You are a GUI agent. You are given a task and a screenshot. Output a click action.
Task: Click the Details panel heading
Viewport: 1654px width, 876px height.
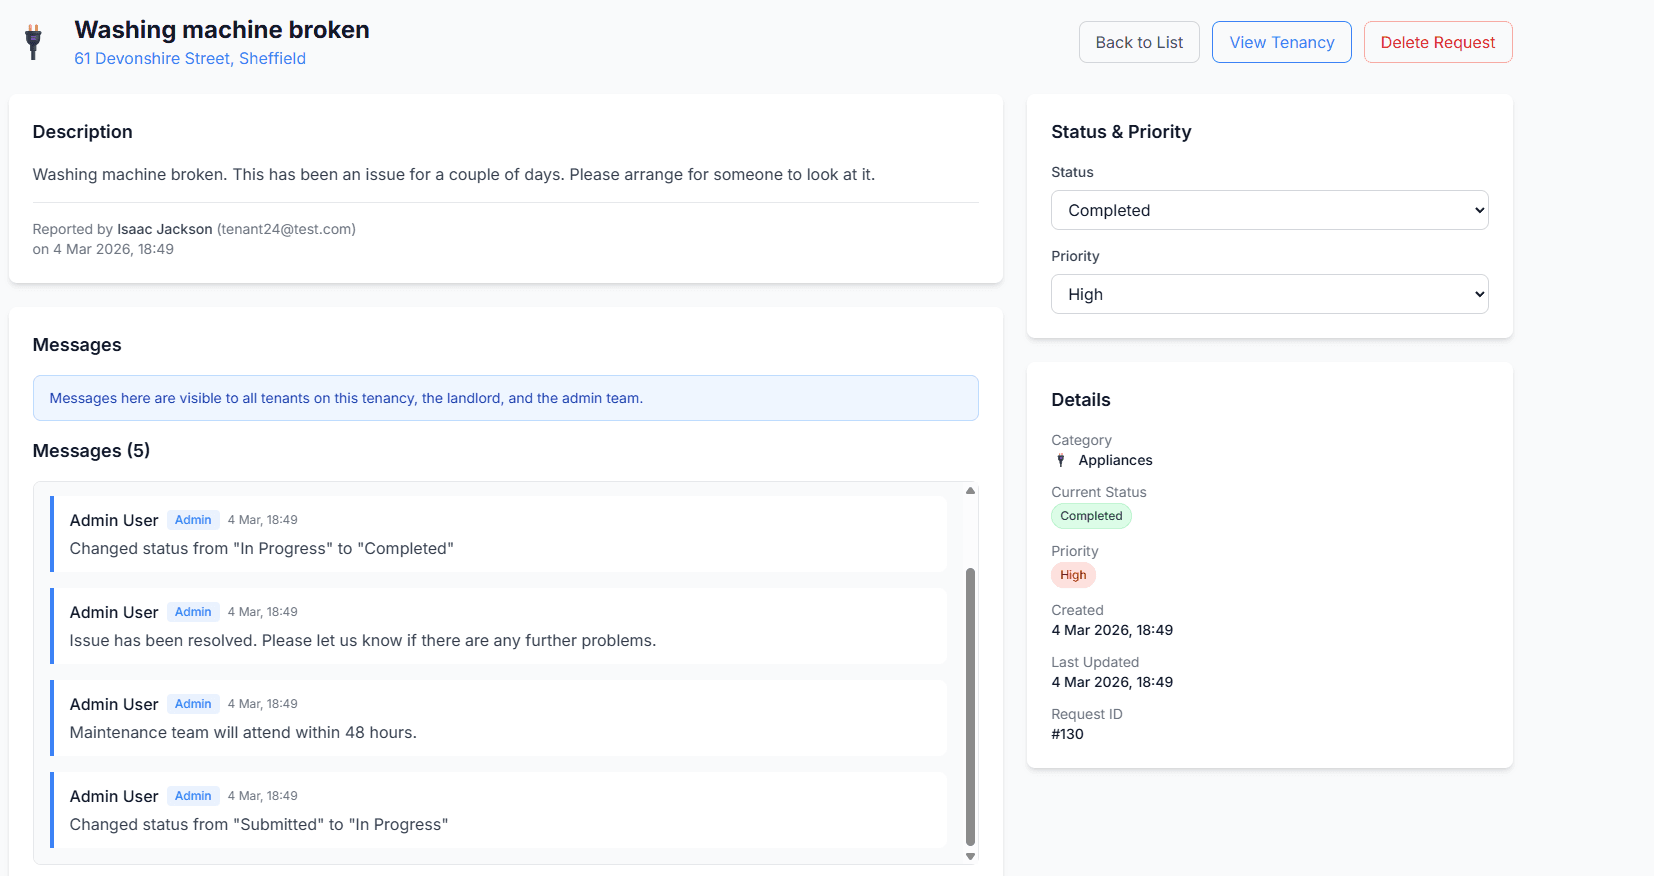(x=1080, y=400)
